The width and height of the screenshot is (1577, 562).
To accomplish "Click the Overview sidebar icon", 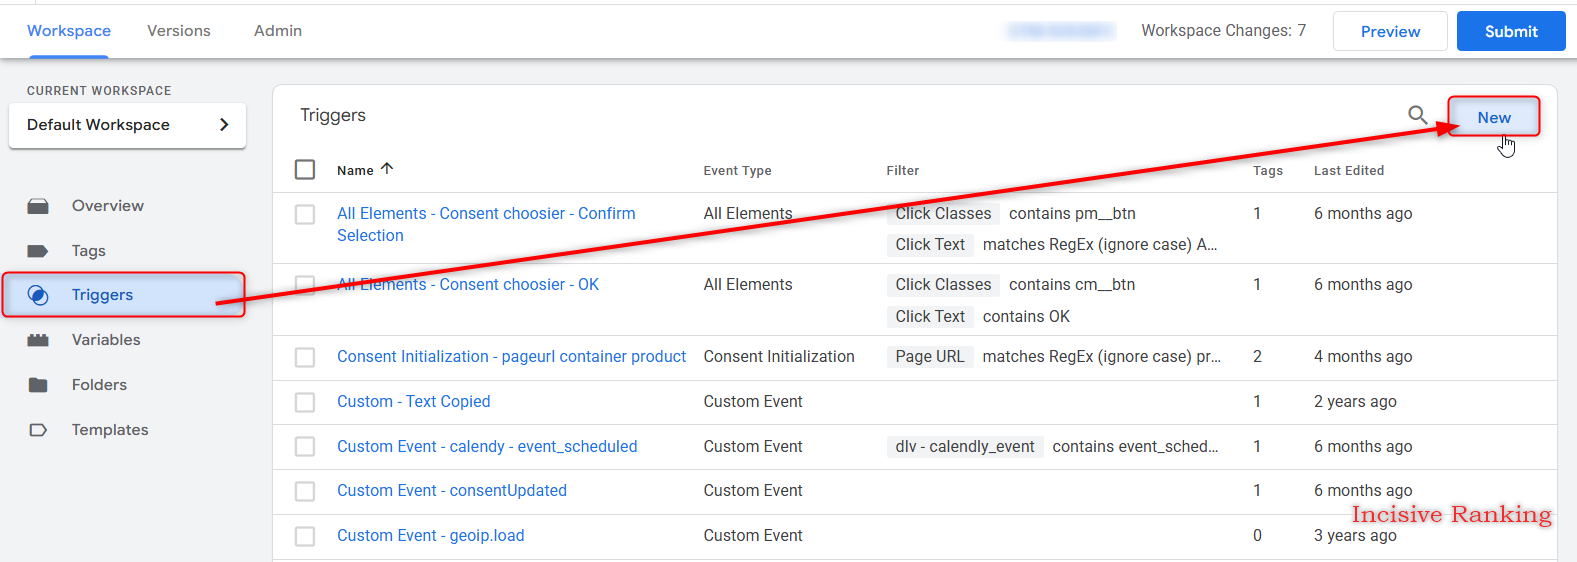I will pos(38,206).
